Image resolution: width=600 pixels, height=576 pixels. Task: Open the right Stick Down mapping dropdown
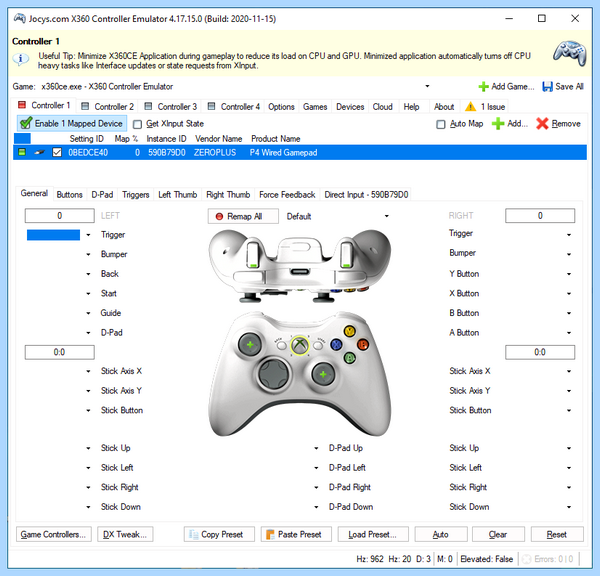point(569,507)
